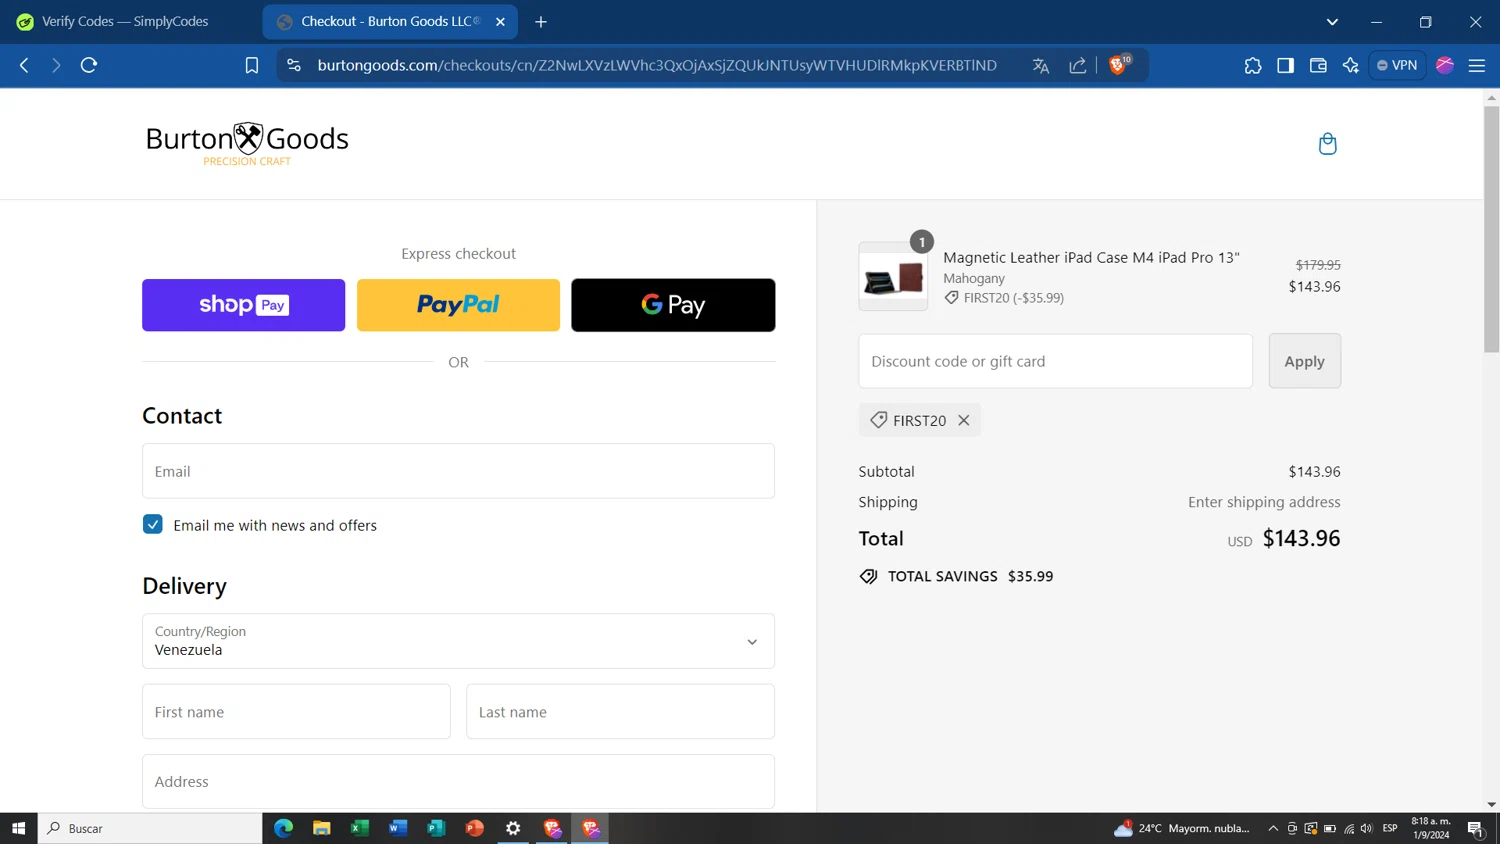Screen dimensions: 1500x844
Task: Open the notifications center icon
Action: [x=1476, y=828]
